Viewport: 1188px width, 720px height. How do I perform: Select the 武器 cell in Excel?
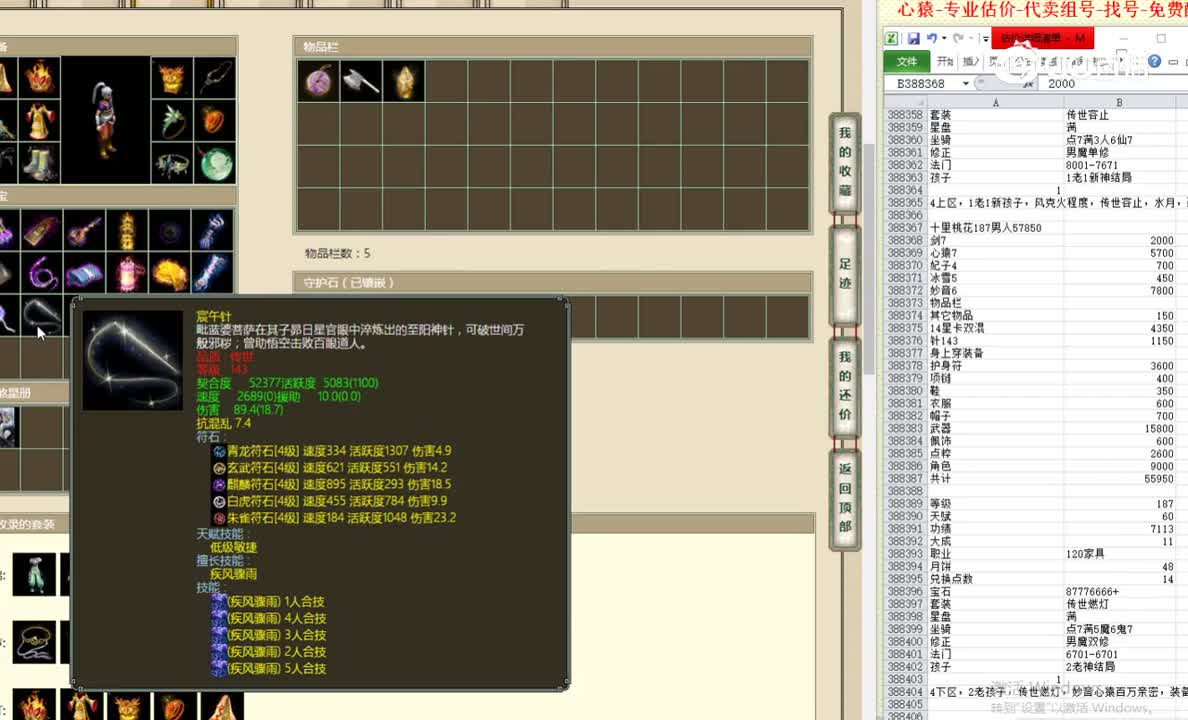coord(996,428)
